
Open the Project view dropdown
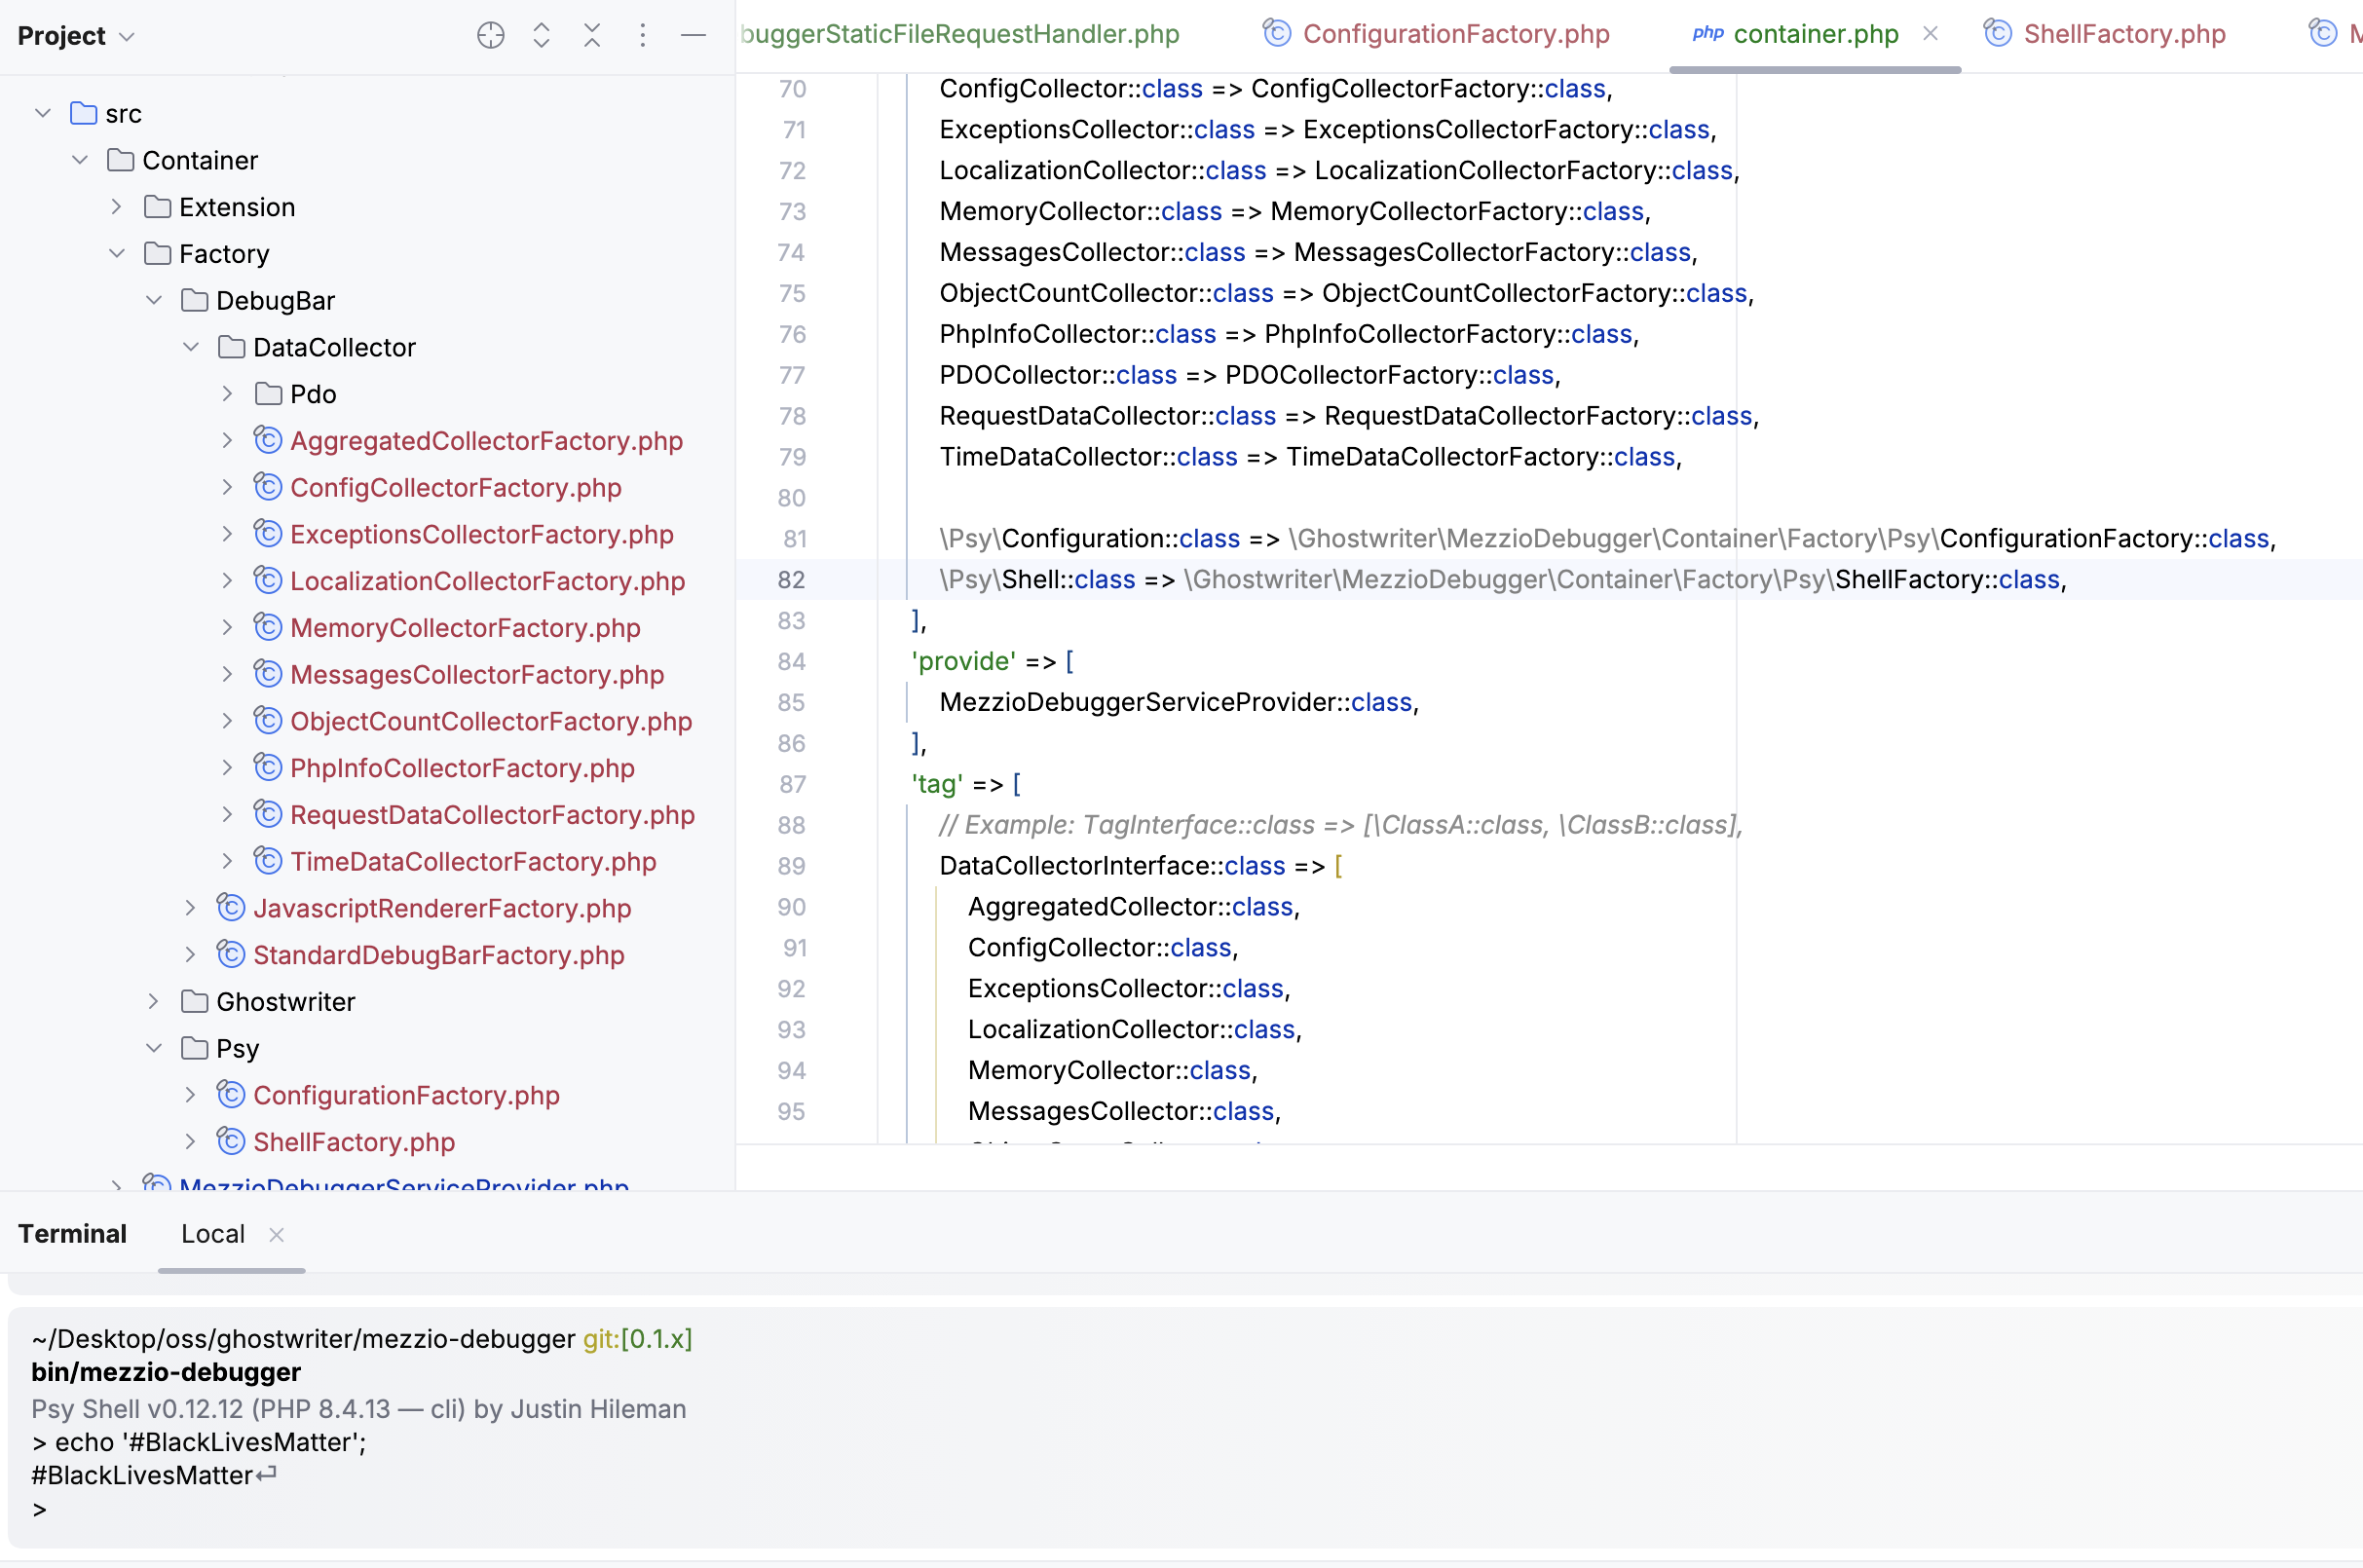pos(76,35)
